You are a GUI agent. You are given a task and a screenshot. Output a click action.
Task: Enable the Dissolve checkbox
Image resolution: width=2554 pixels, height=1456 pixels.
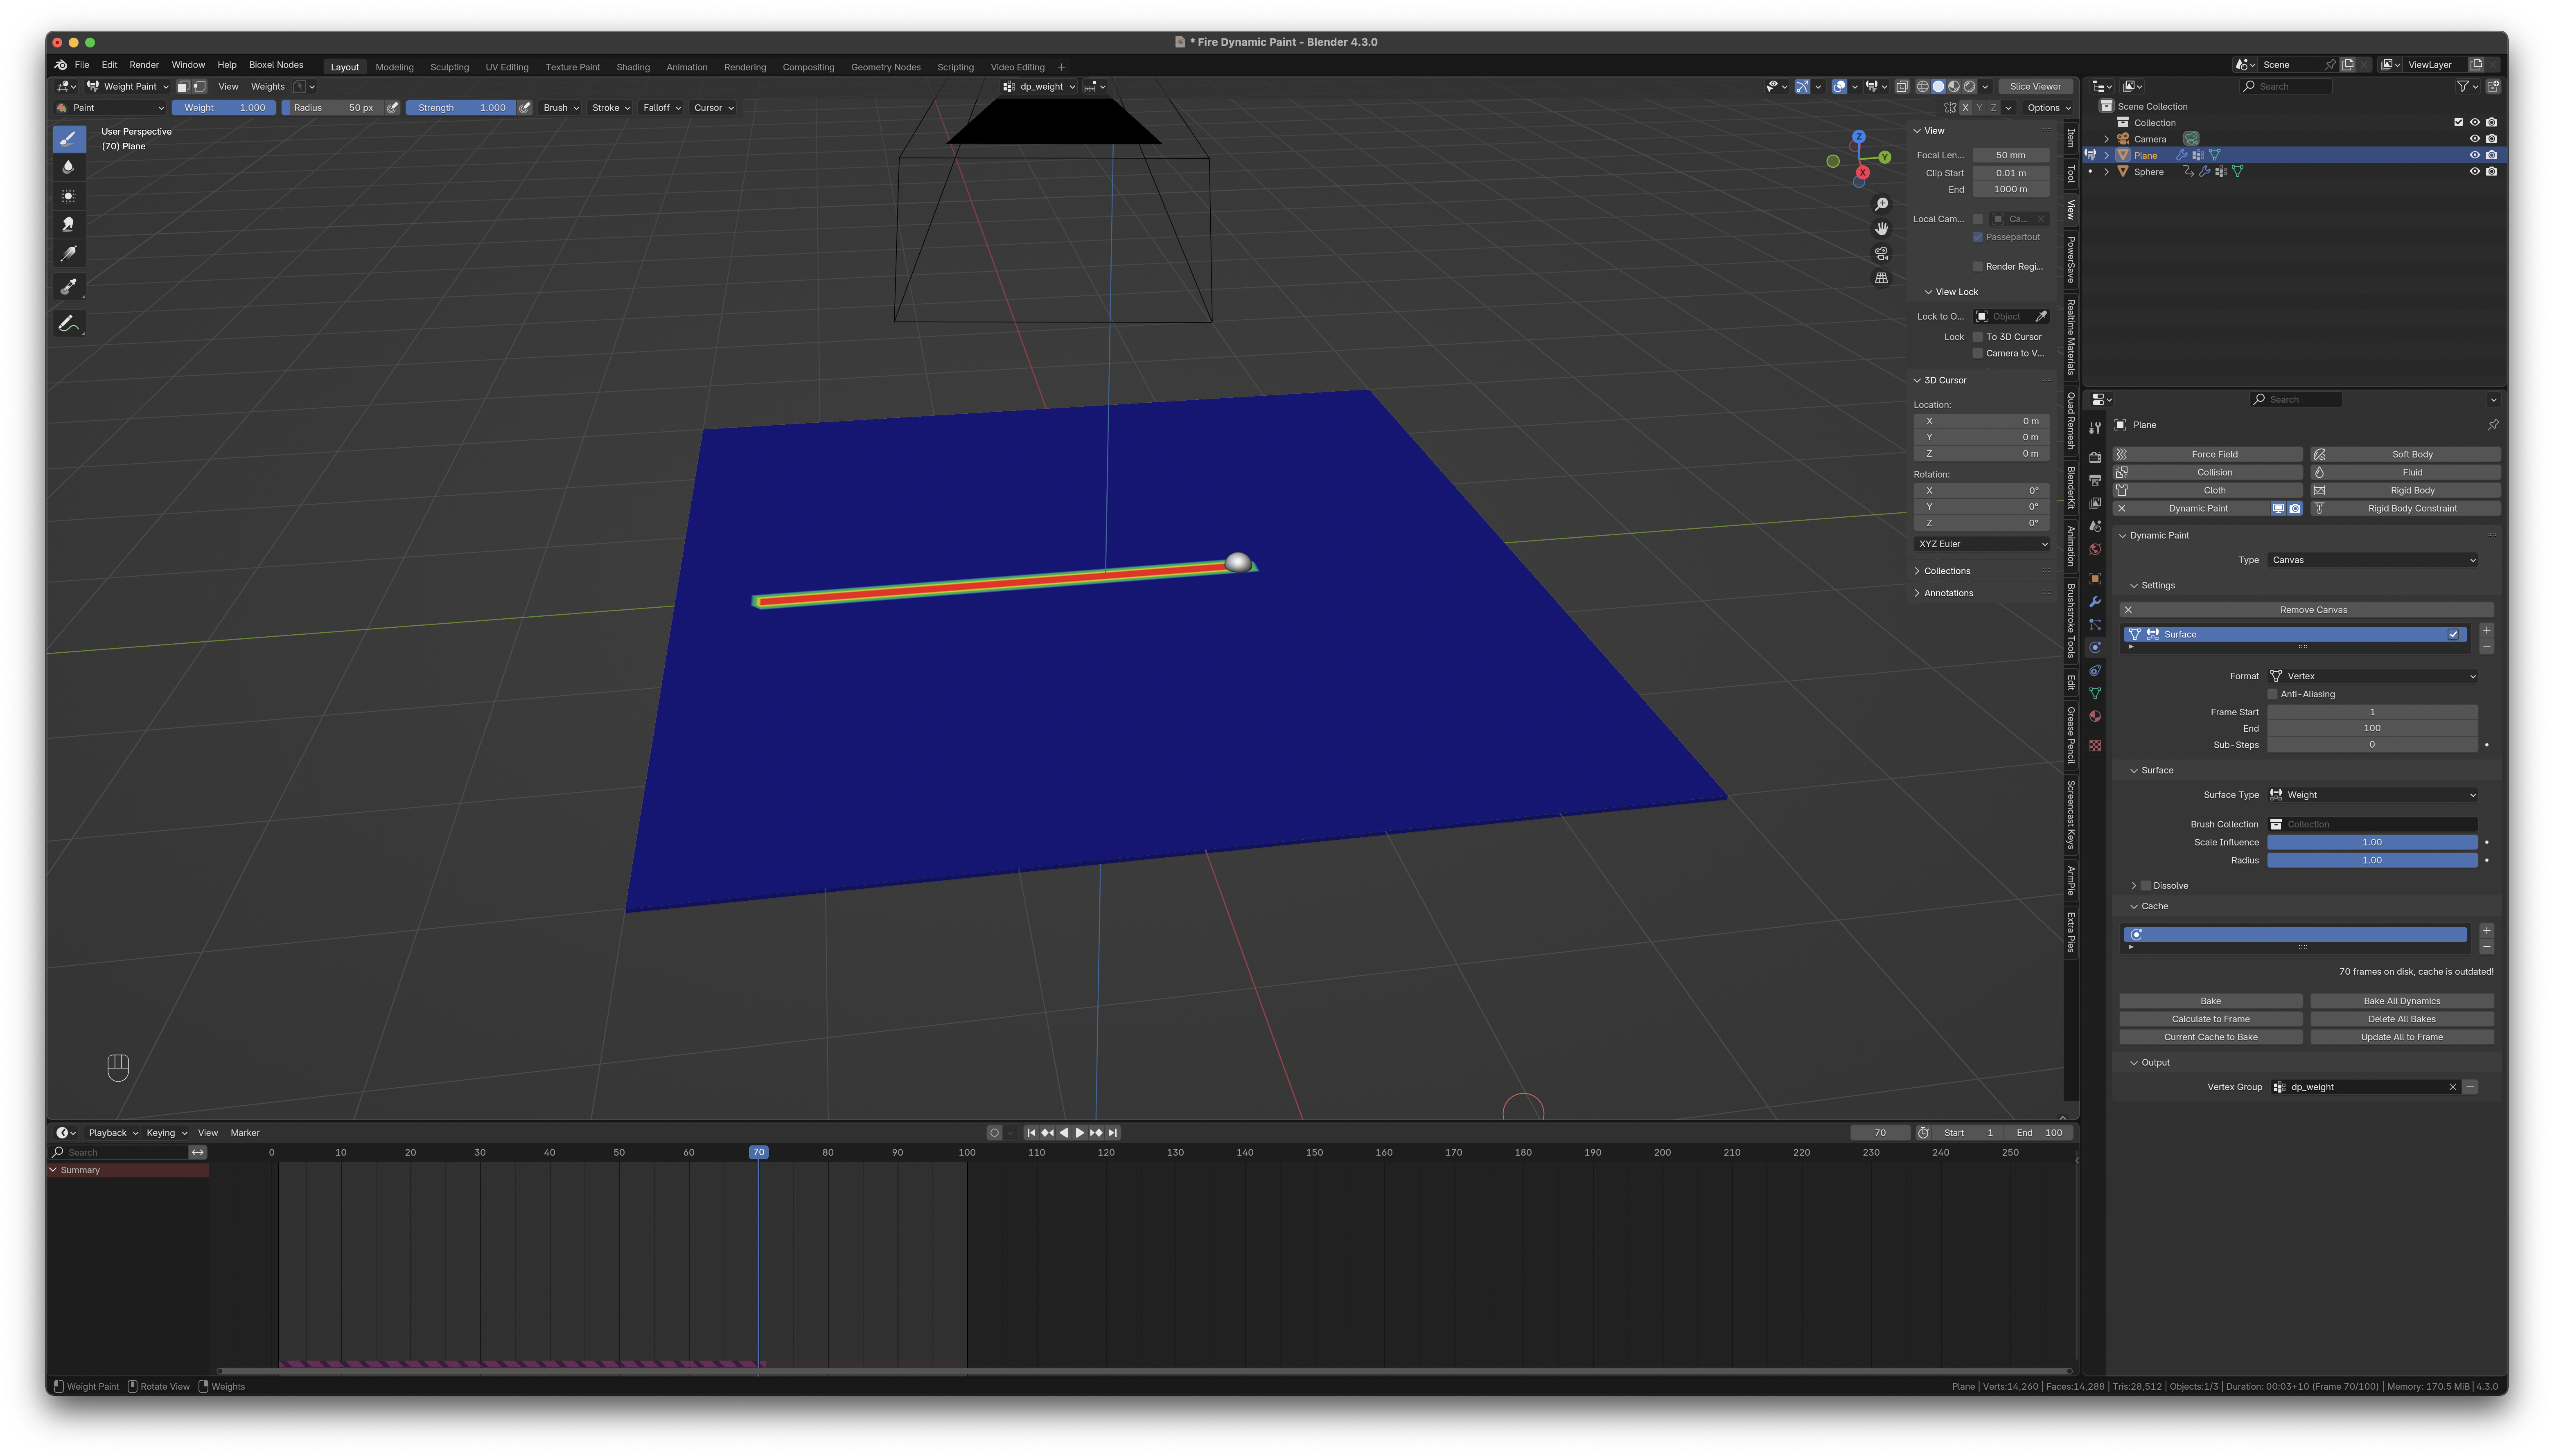point(2145,886)
